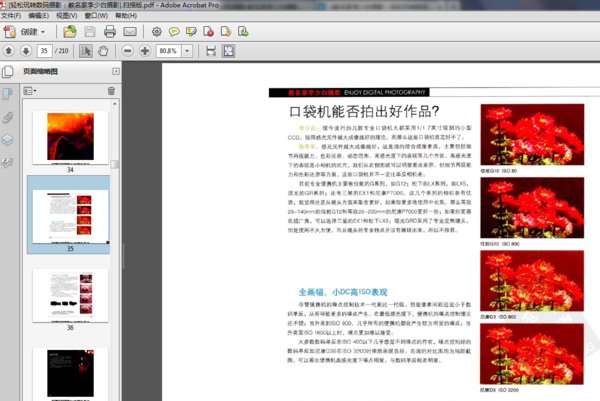
Task: Open the layers panel icon
Action: coord(7,140)
